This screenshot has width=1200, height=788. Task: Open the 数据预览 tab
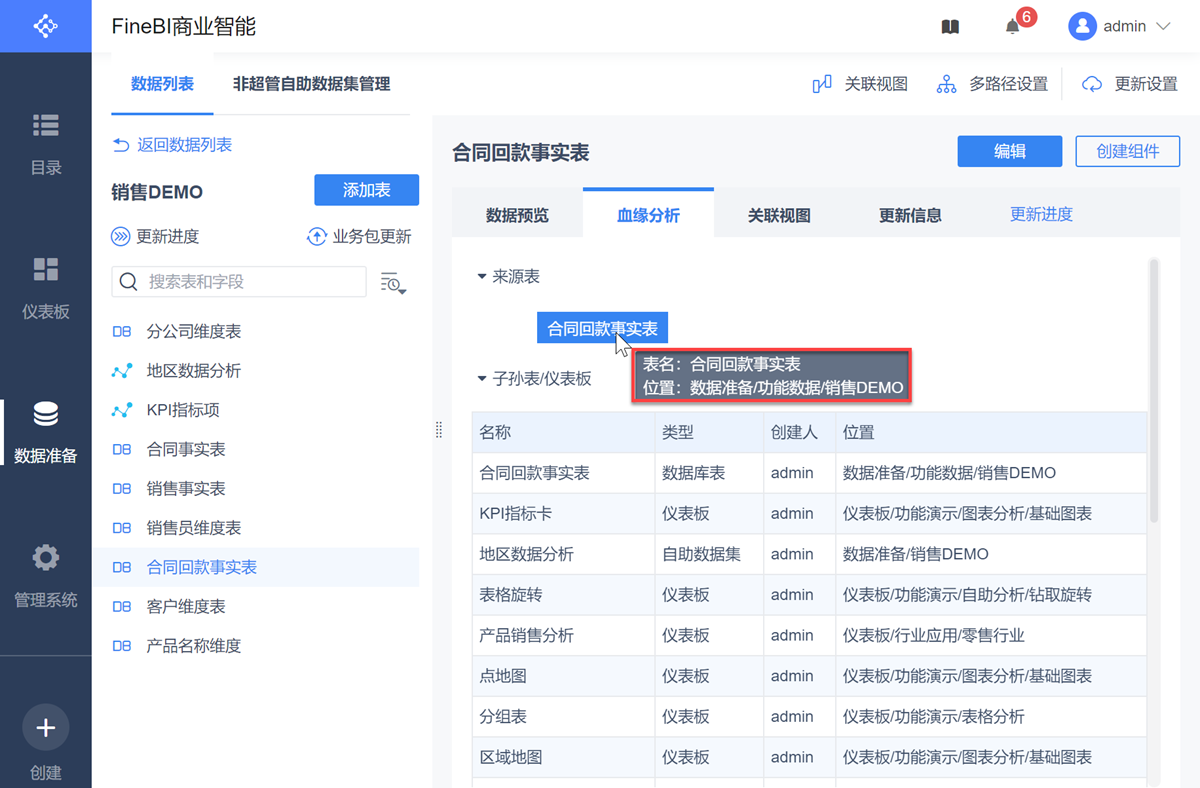tap(517, 214)
